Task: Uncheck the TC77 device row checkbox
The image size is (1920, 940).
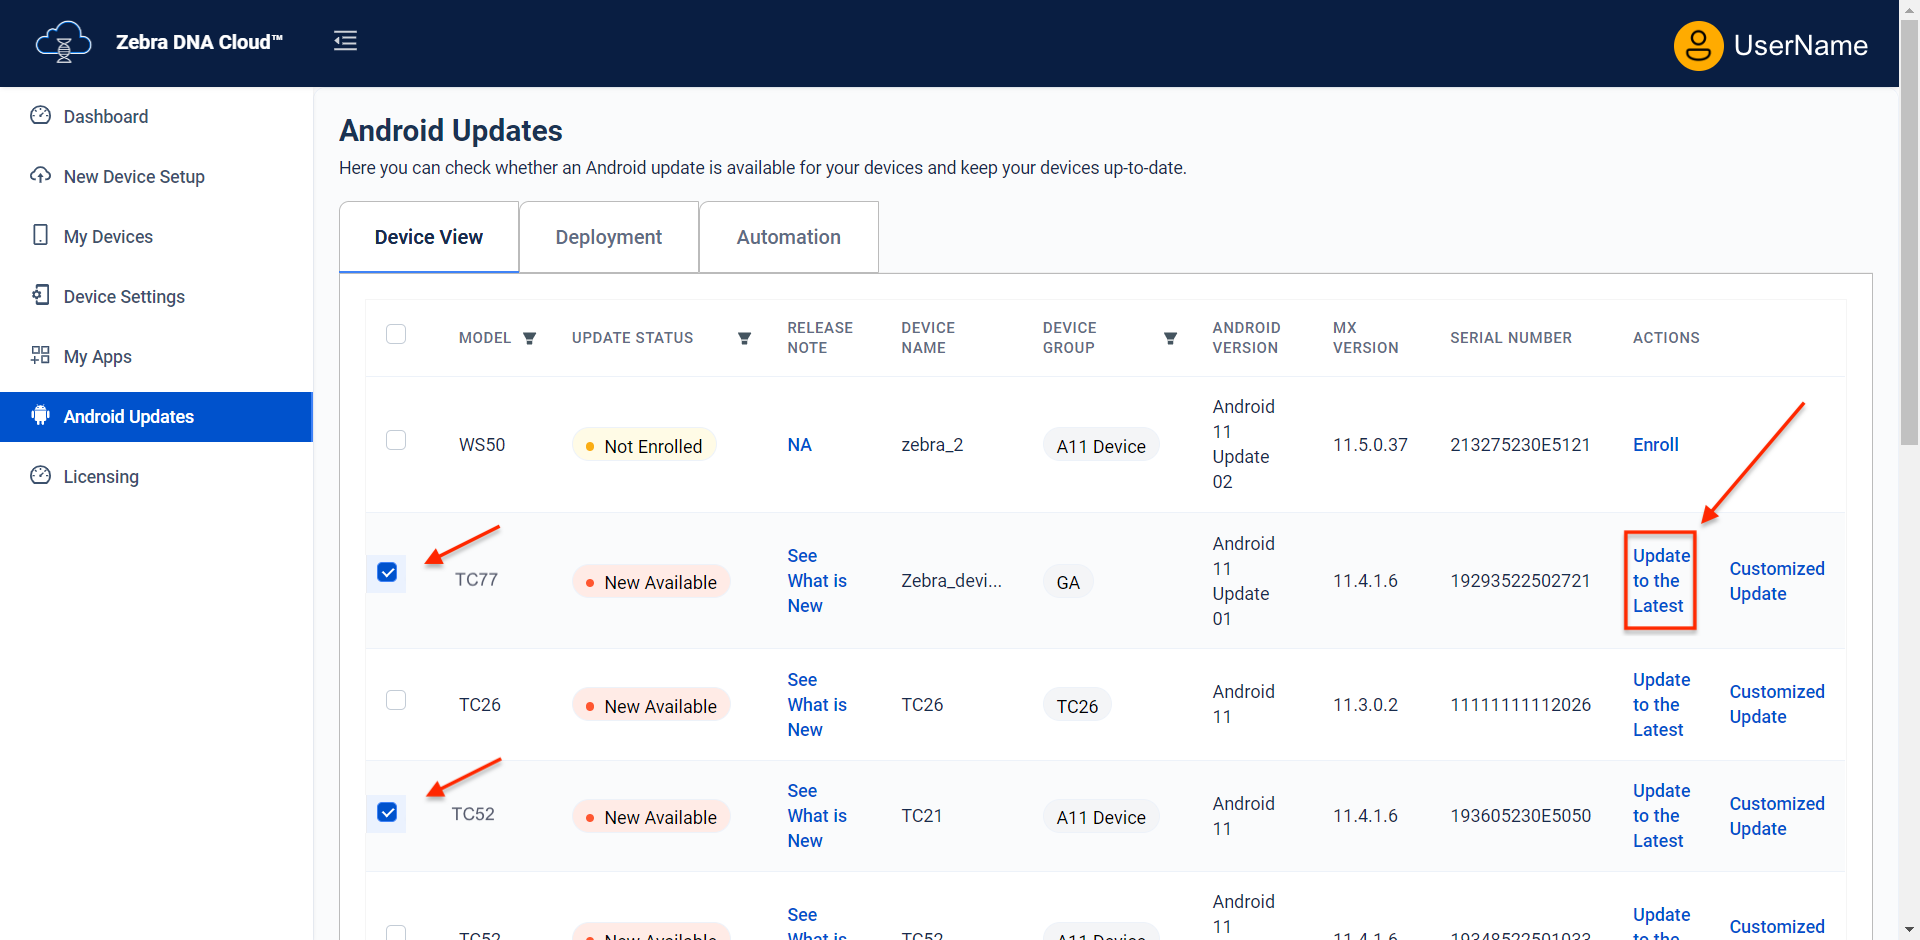Action: point(387,572)
